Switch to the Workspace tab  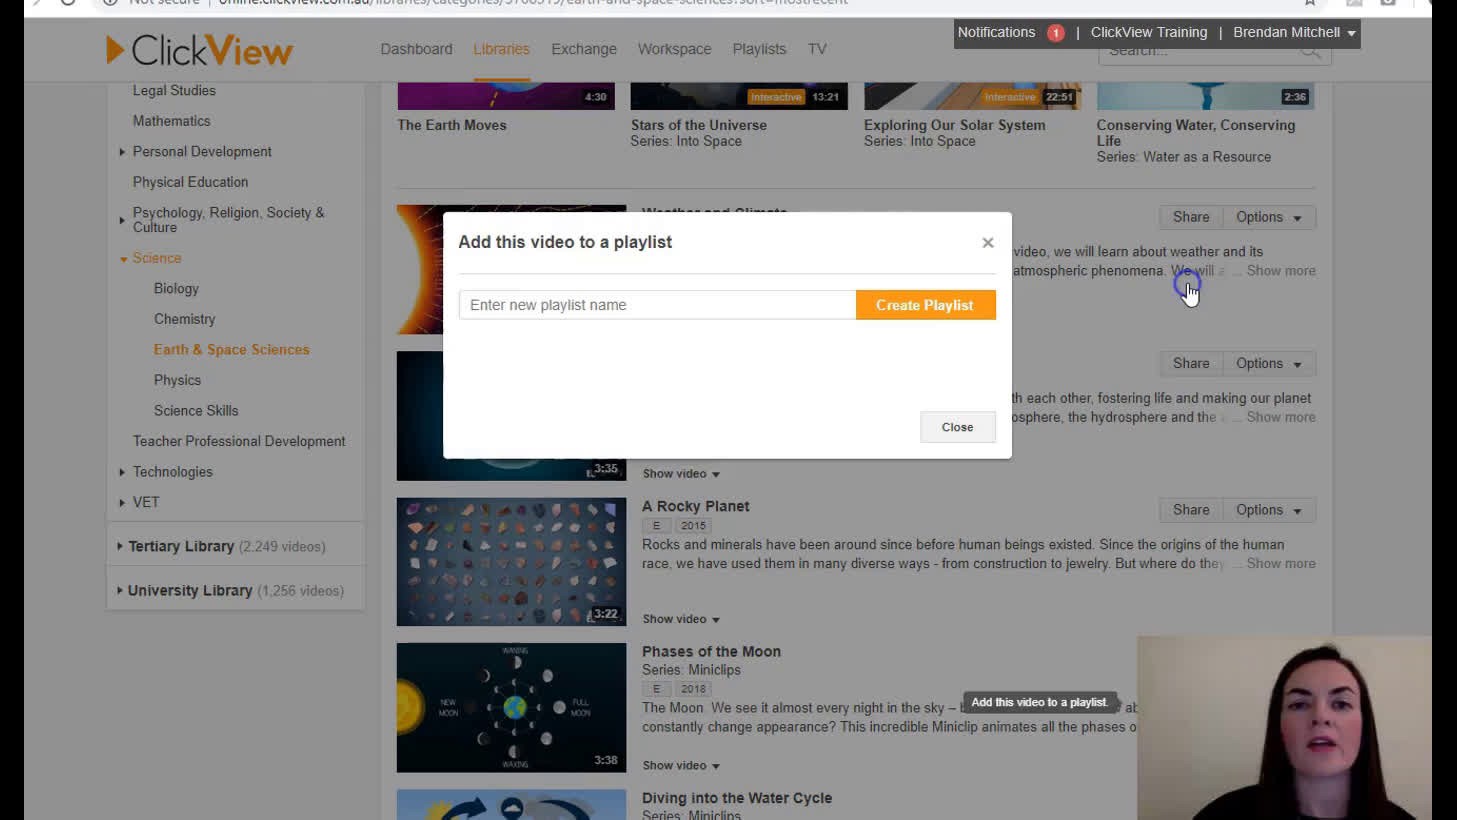pos(675,49)
